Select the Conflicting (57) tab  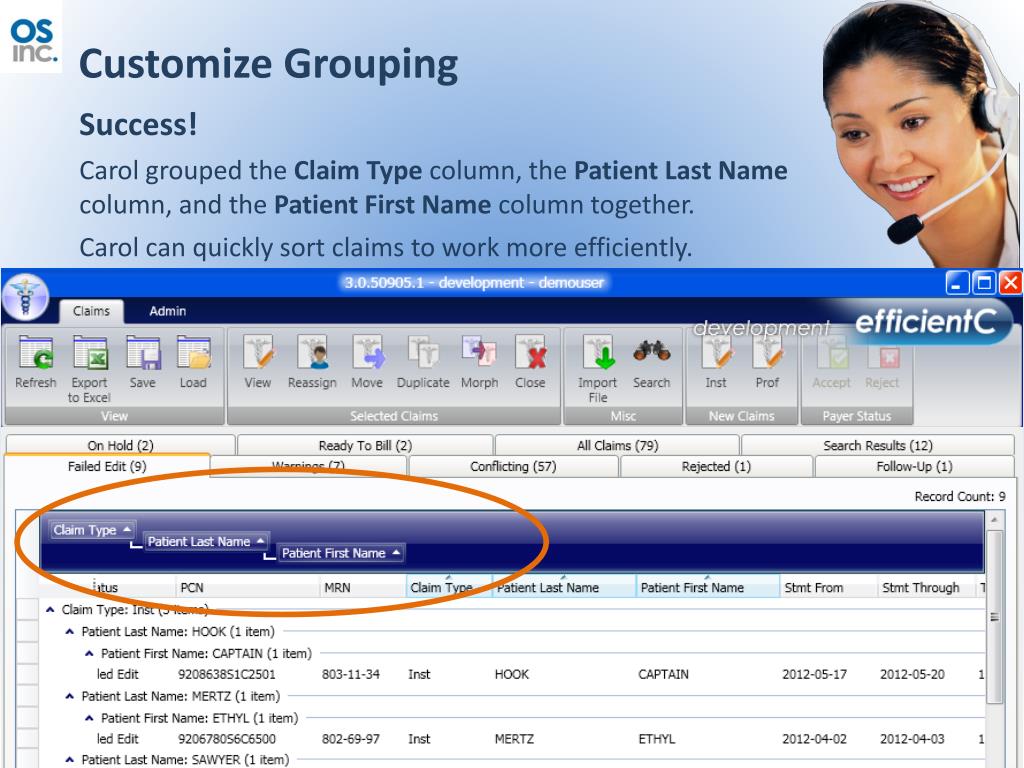pos(513,466)
